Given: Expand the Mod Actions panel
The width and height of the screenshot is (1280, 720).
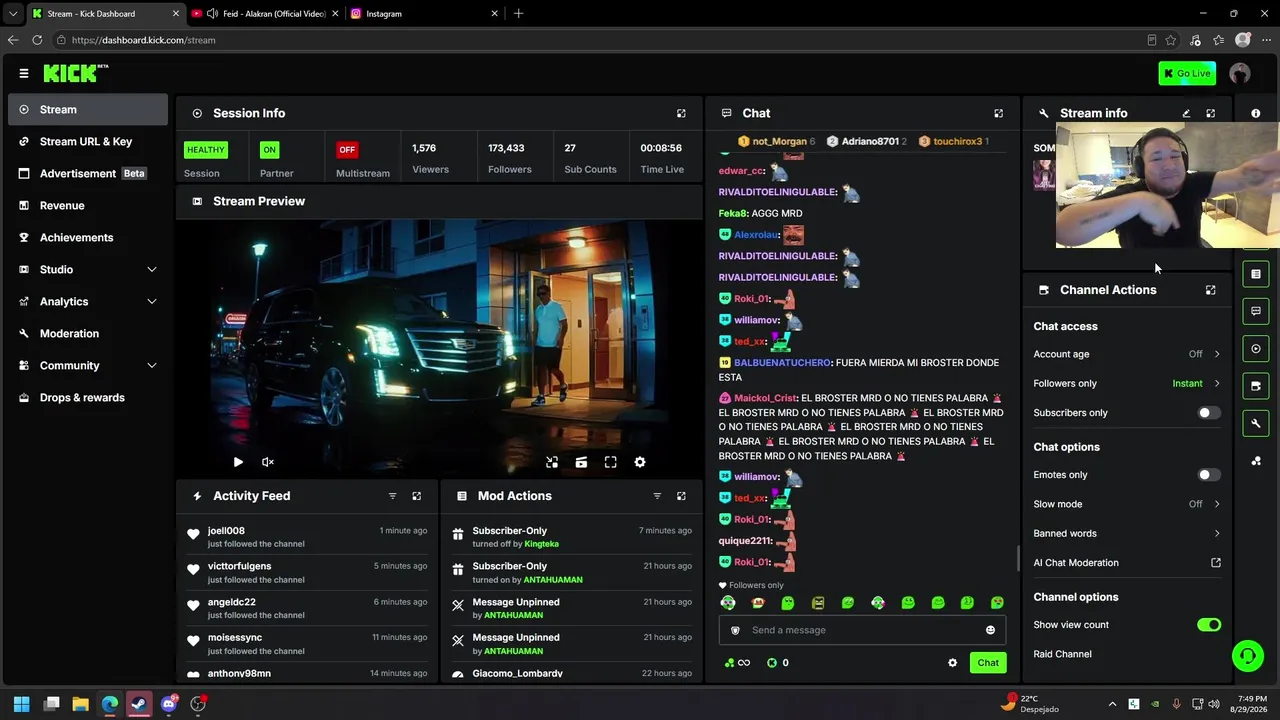Looking at the screenshot, I should [x=681, y=496].
